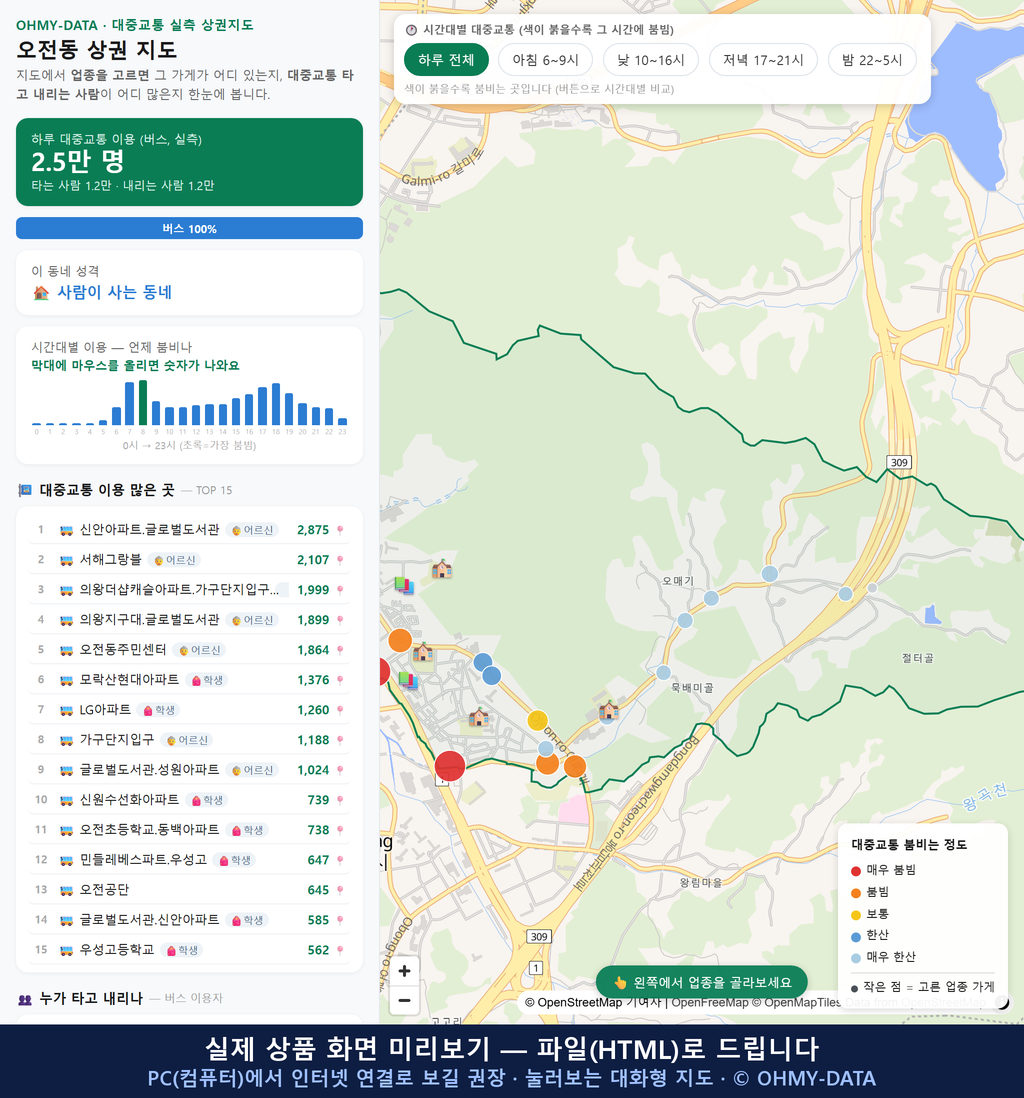Click the 오전동 상권 지도 title
This screenshot has width=1024, height=1098.
pyautogui.click(x=97, y=50)
